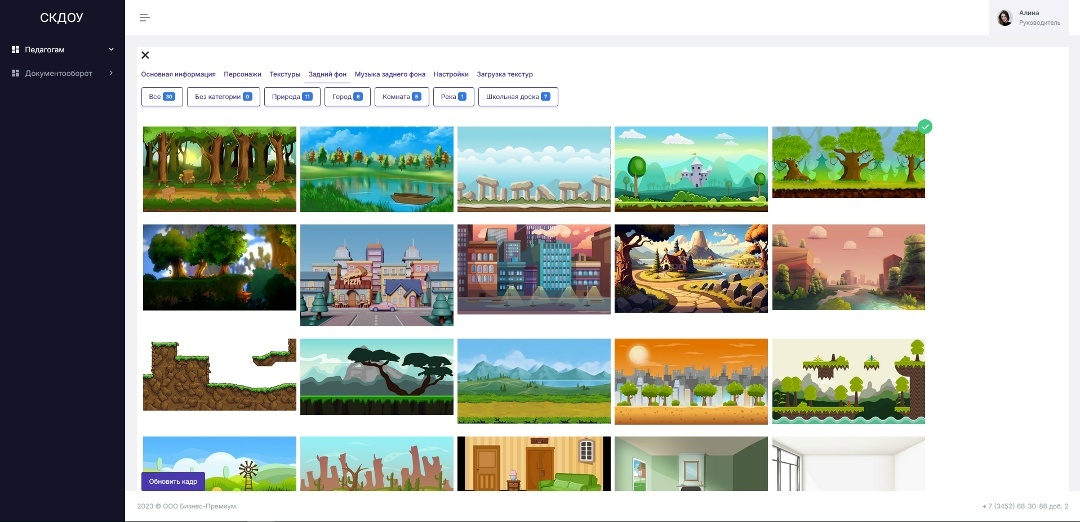Open Алина's user avatar
Viewport: 1080px width, 522px height.
tap(1004, 18)
